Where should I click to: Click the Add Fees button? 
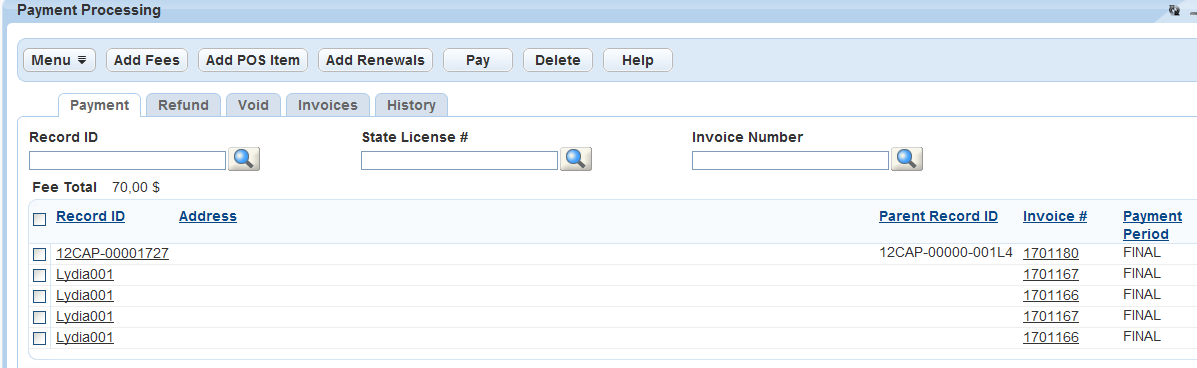[147, 60]
